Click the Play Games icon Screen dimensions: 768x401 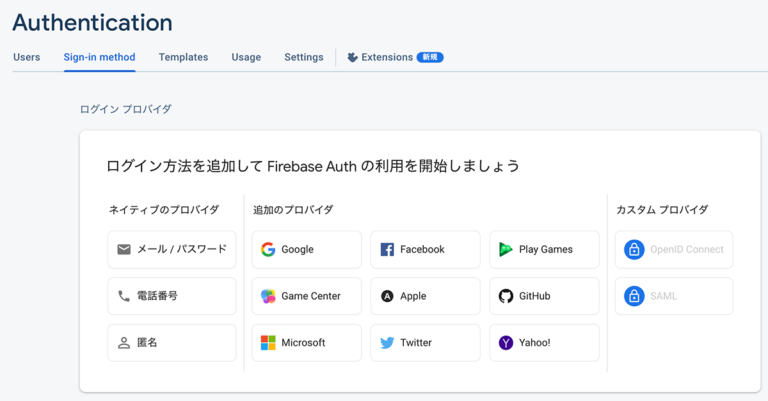tap(505, 249)
